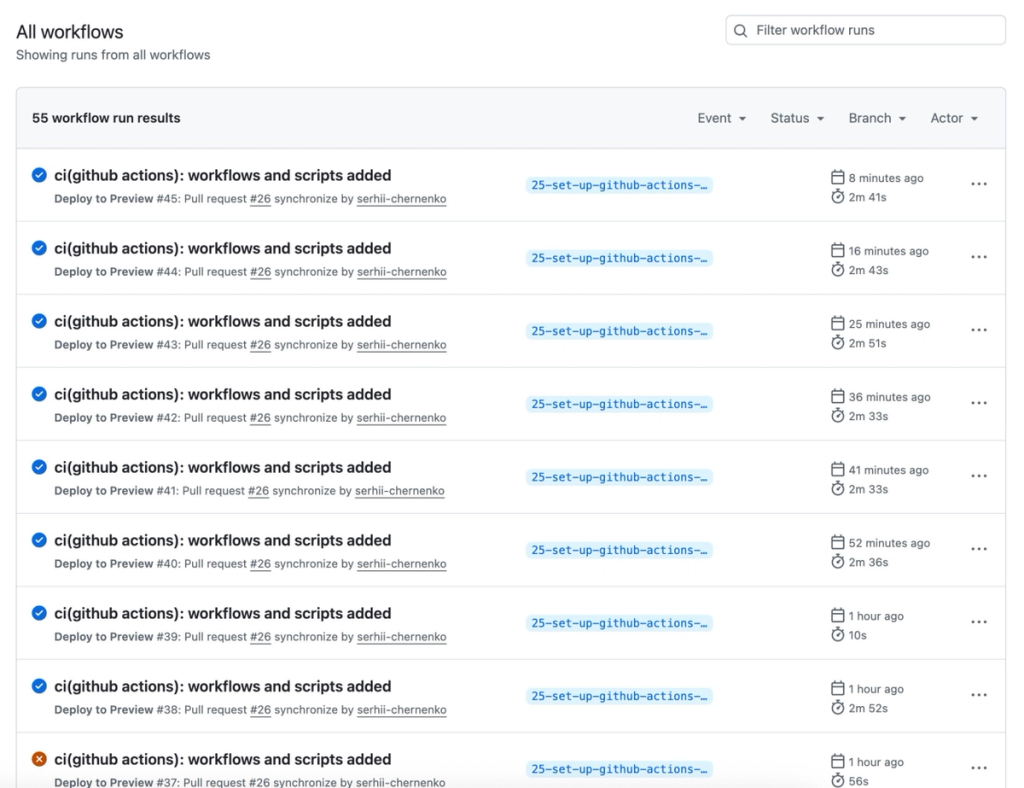Click '1 hour ago' timestamp in run #39
This screenshot has width=1024, height=788.
876,616
